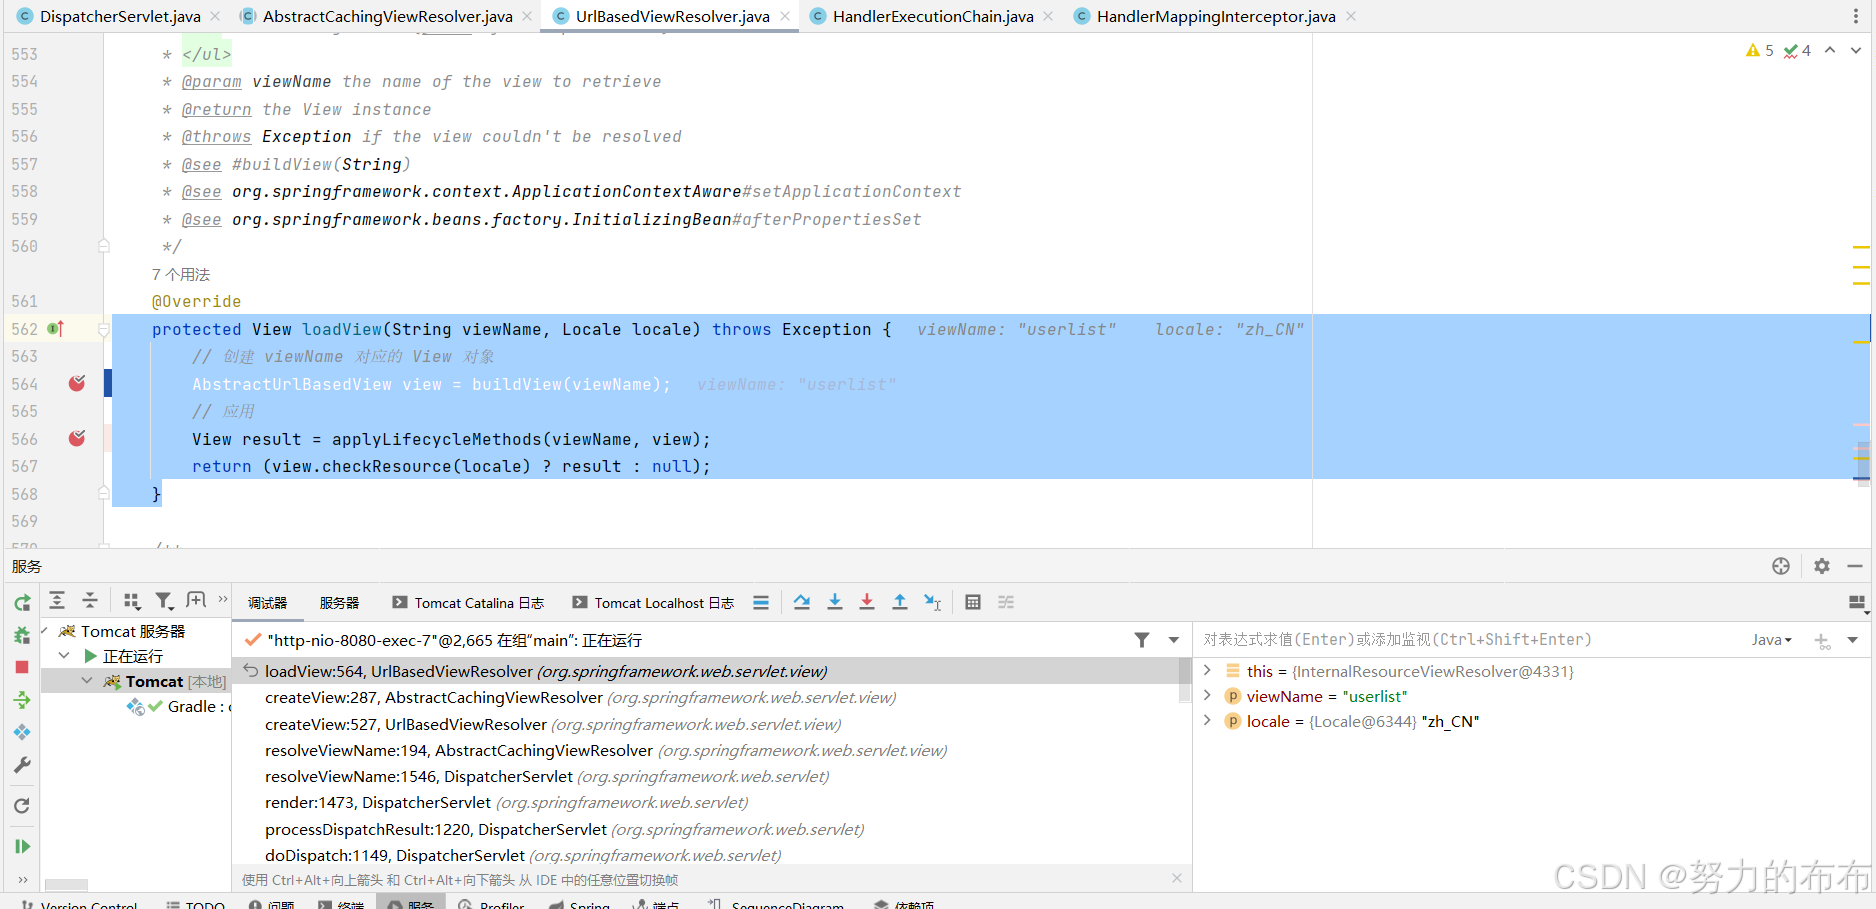The width and height of the screenshot is (1876, 909).
Task: Go to previous highlighted error arrow
Action: pyautogui.click(x=1830, y=50)
